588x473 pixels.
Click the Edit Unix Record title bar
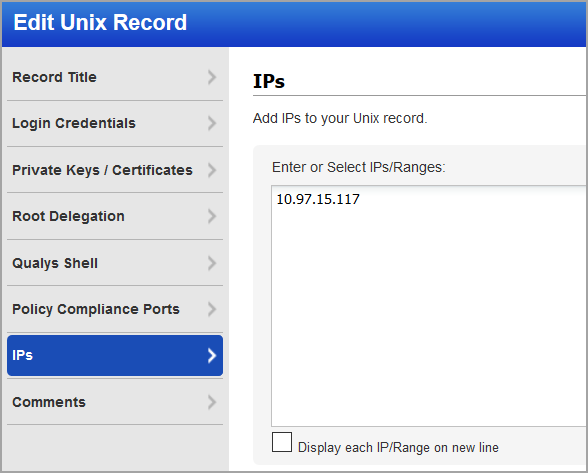coord(294,23)
